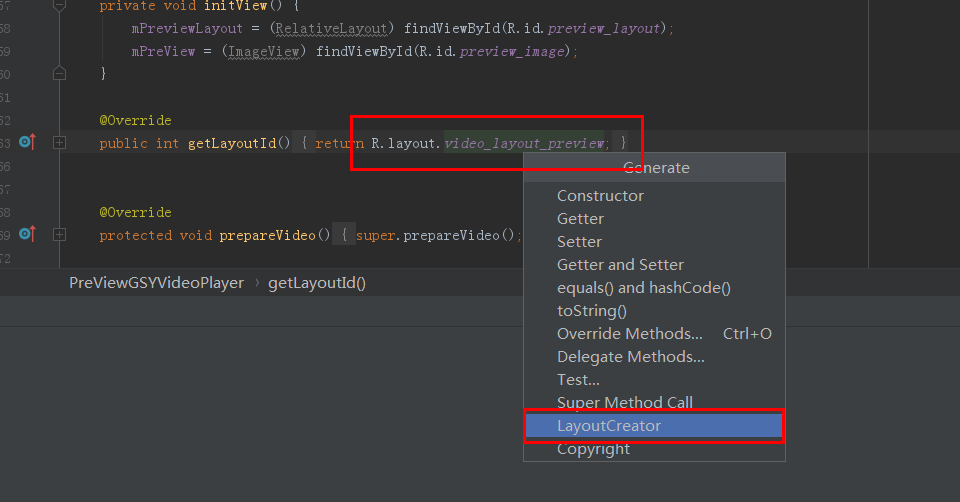
Task: Click PreViewGSYVideoPlayer breadcrumb
Action: pyautogui.click(x=156, y=283)
